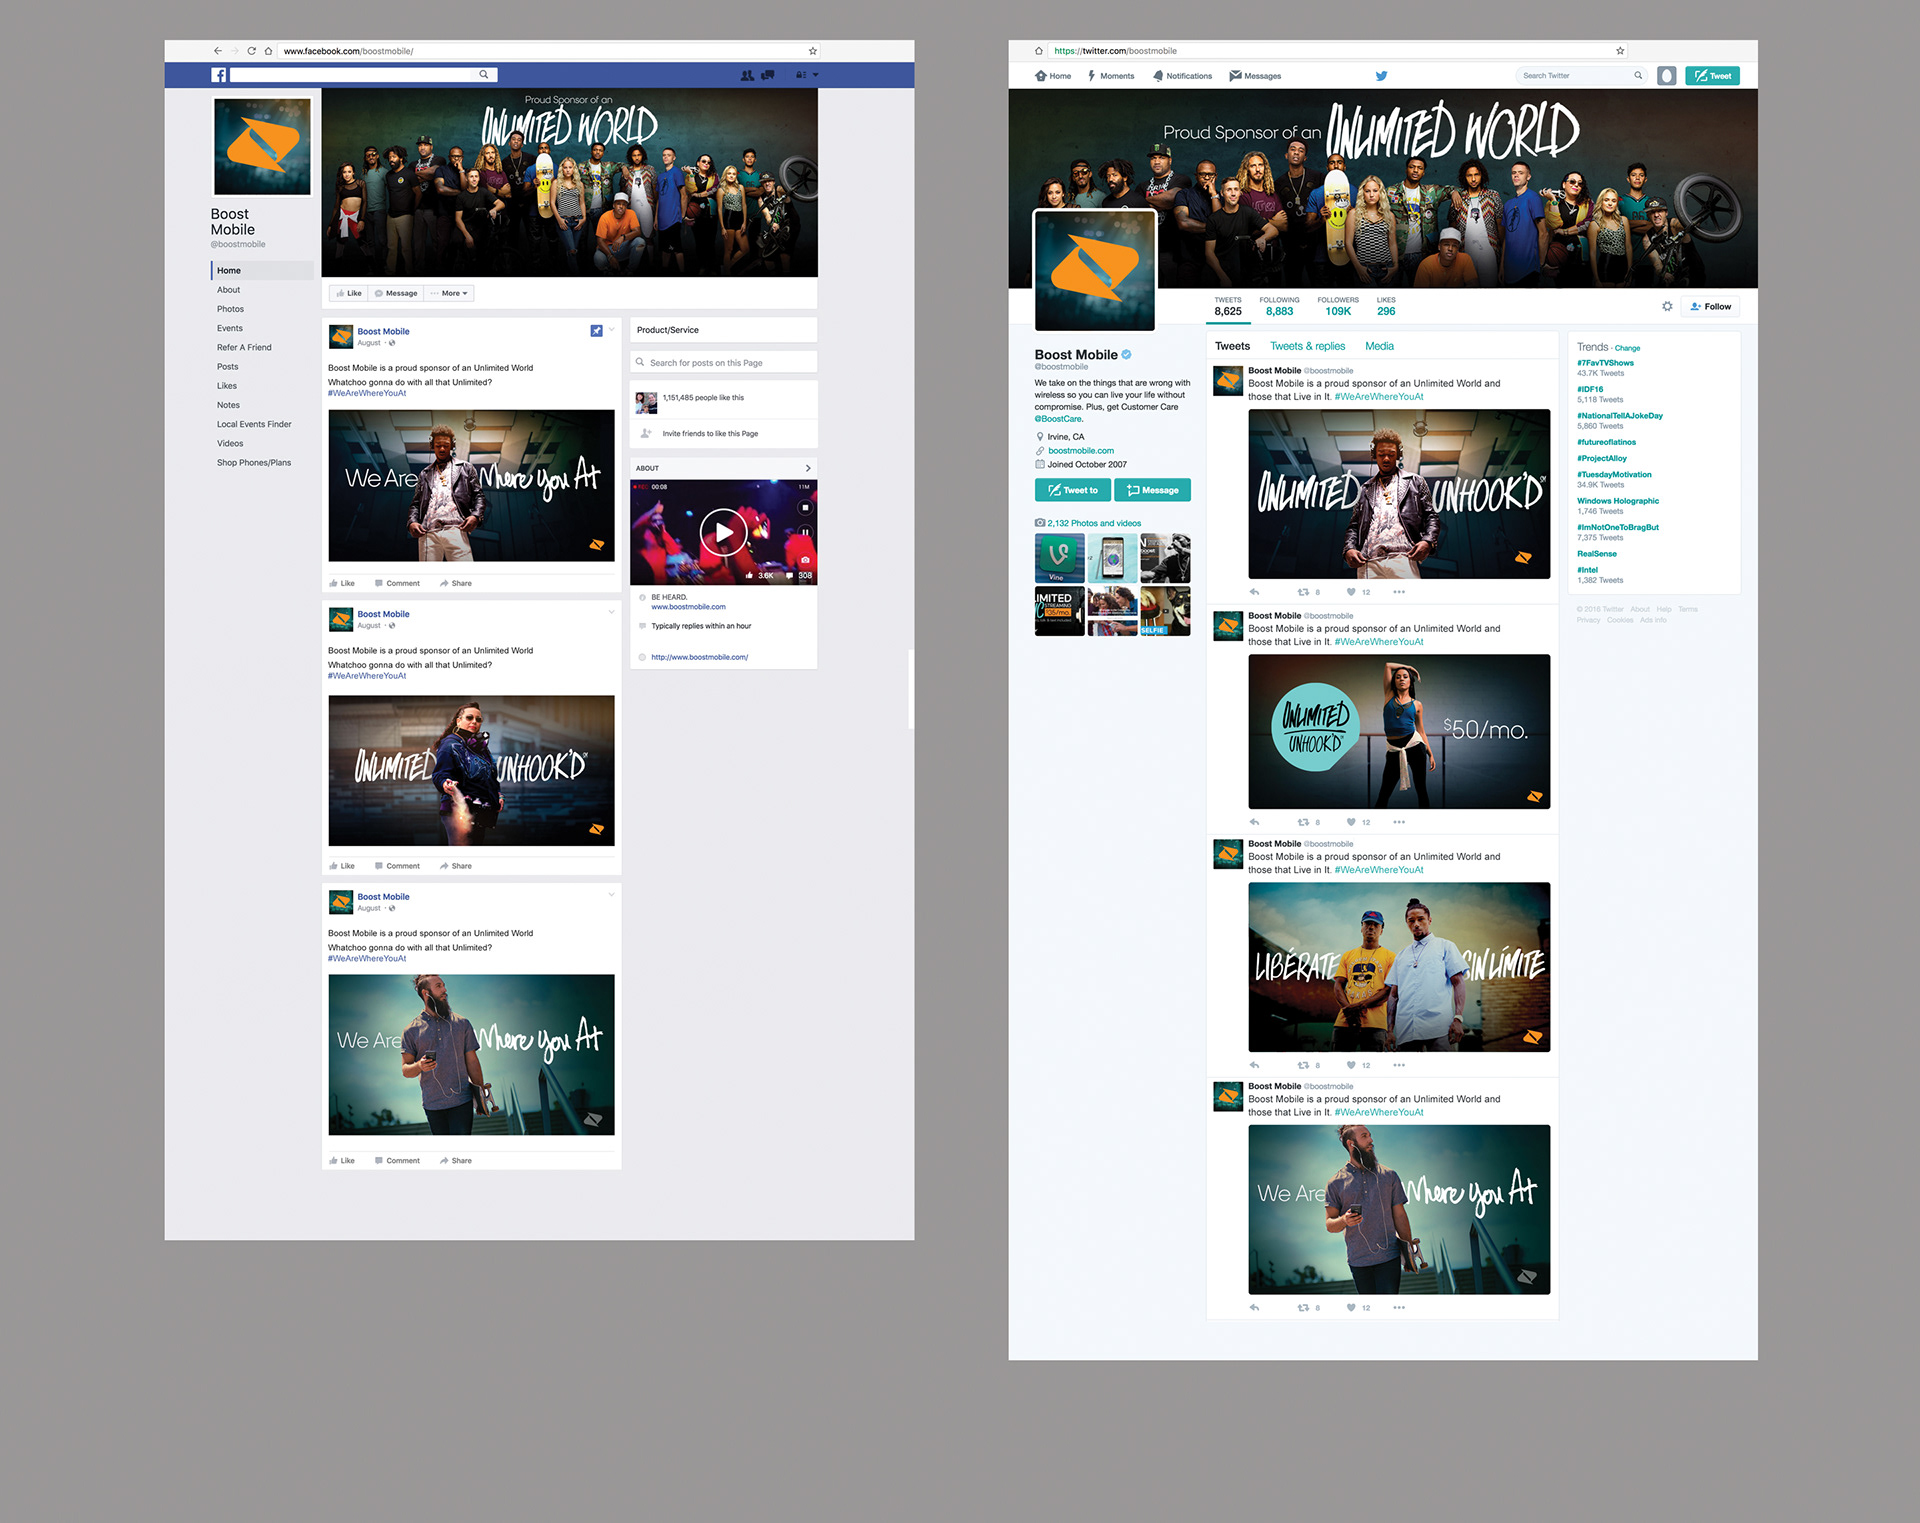Open Twitter profile settings gear
Viewport: 1920px width, 1523px height.
[x=1667, y=307]
